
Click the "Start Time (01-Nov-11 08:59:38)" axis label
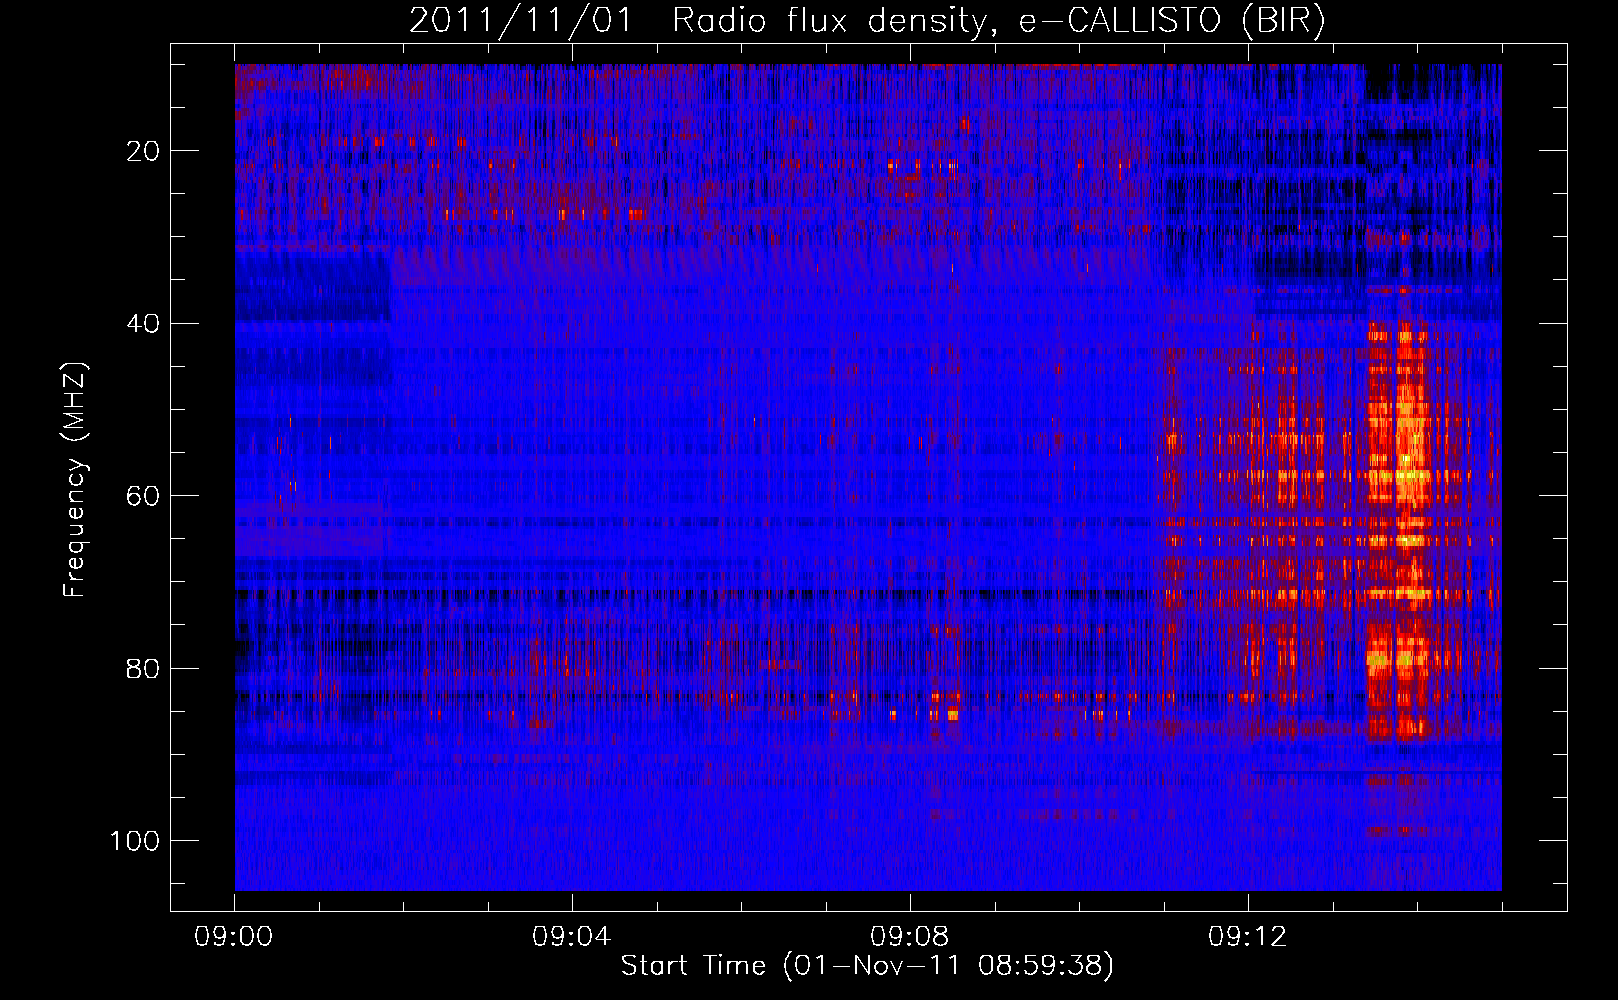tap(867, 966)
